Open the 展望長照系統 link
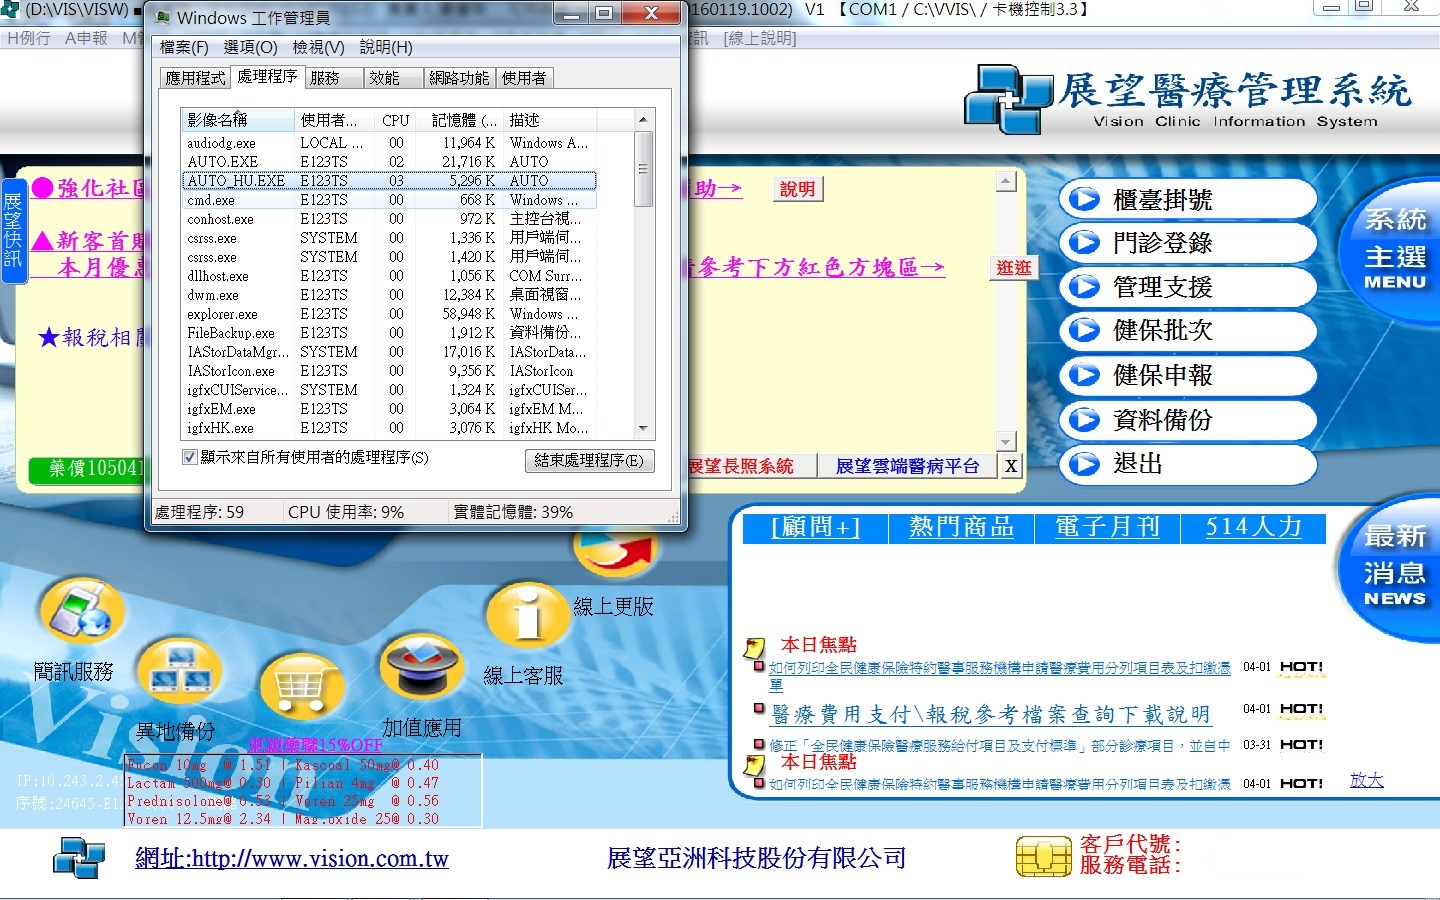Screen dimensions: 1440x900 741,466
